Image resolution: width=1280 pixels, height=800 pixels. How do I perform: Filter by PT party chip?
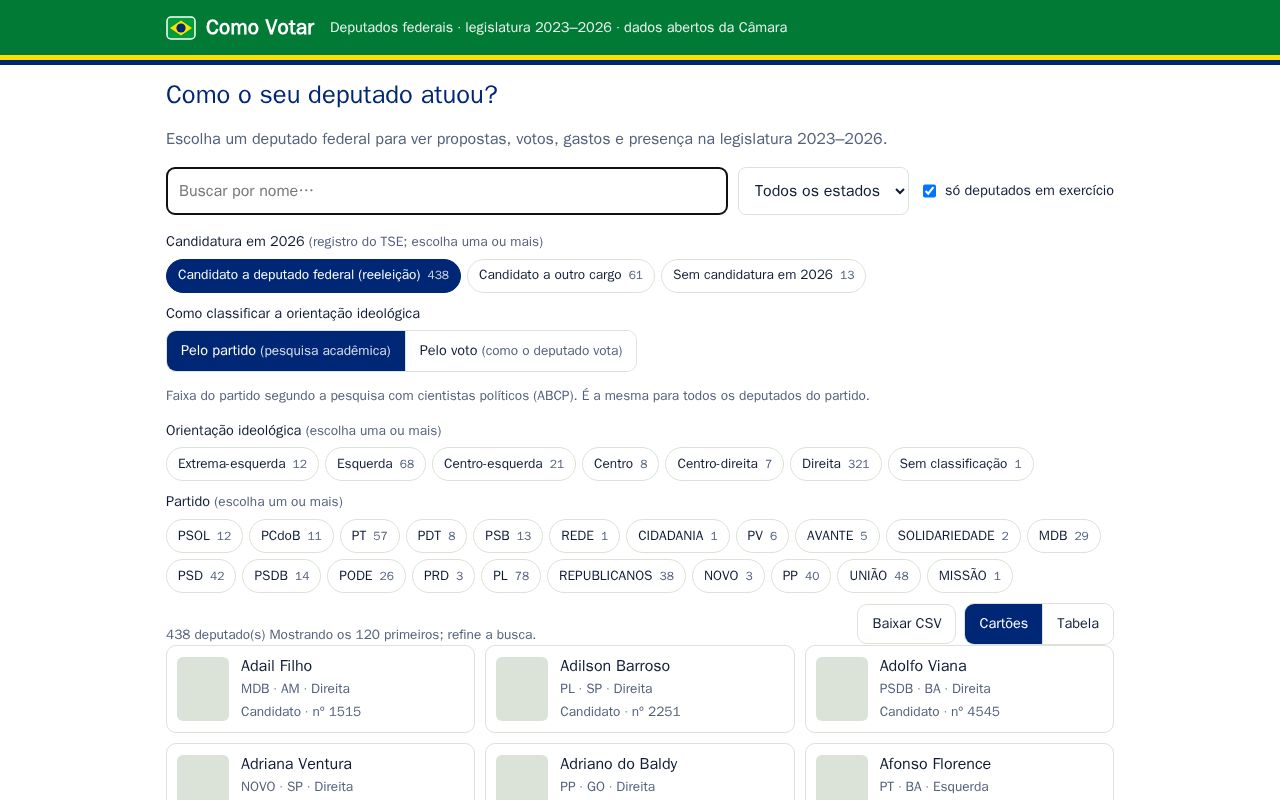click(370, 536)
